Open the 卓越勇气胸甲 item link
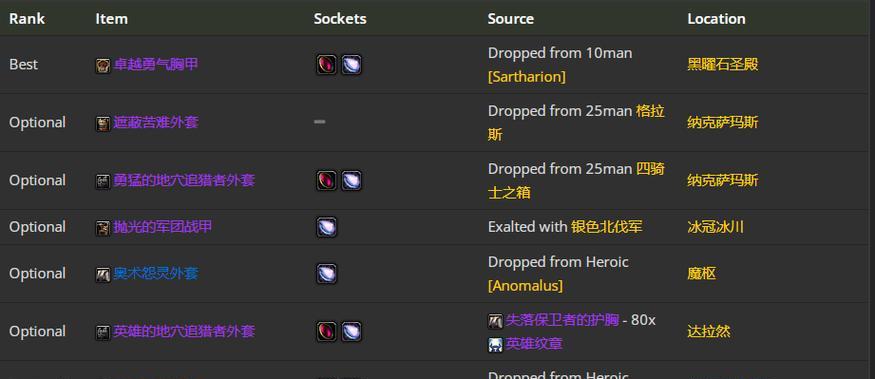This screenshot has width=875, height=379. point(156,65)
